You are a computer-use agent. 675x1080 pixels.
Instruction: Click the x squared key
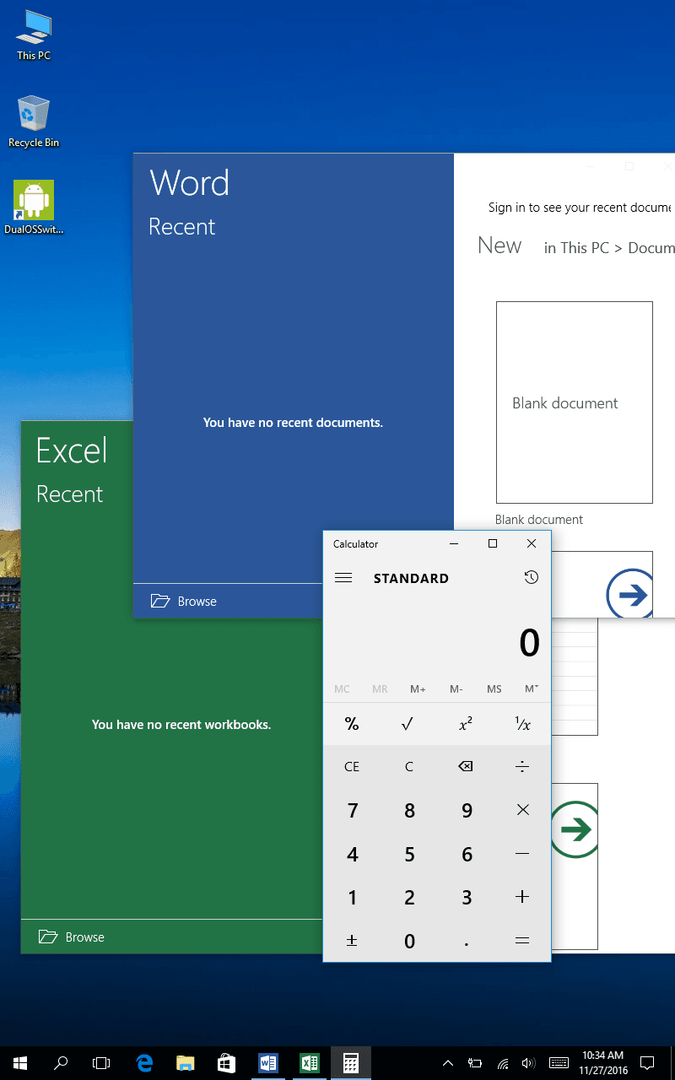pos(466,724)
